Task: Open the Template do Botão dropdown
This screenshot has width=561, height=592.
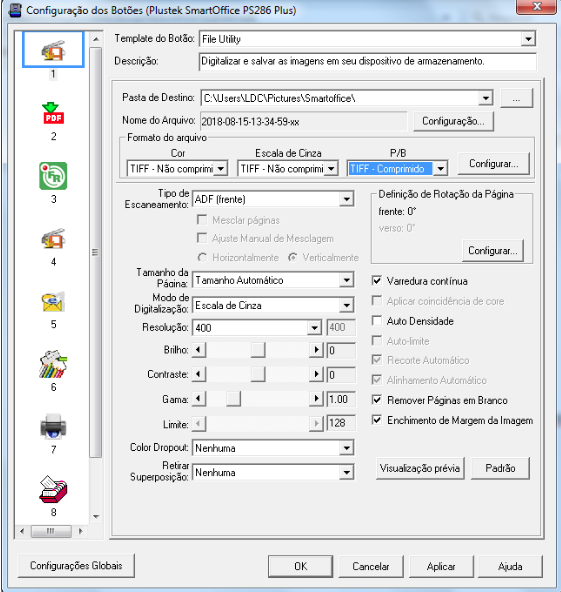Action: point(528,39)
